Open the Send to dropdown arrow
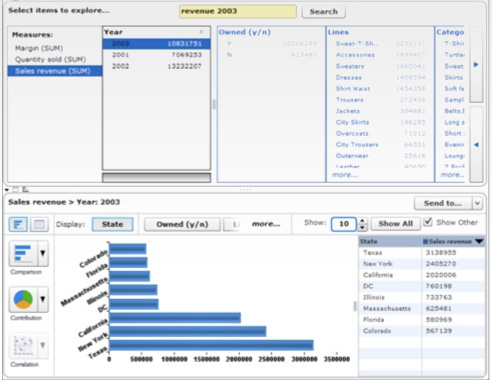The image size is (492, 382). pos(477,203)
